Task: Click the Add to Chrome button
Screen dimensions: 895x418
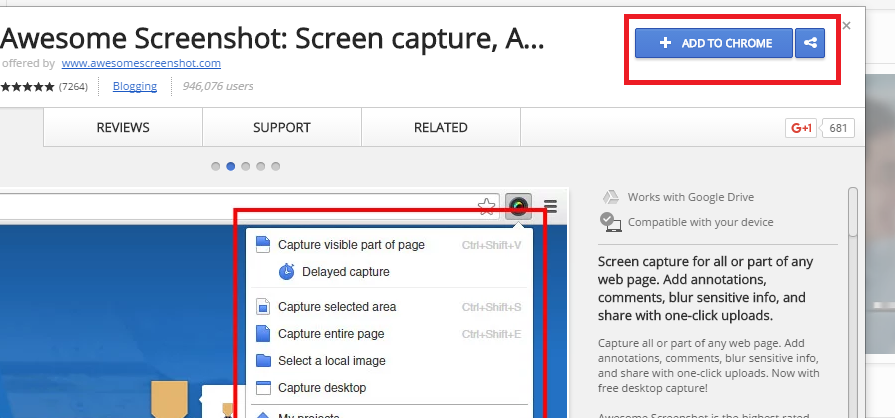Action: pos(713,43)
